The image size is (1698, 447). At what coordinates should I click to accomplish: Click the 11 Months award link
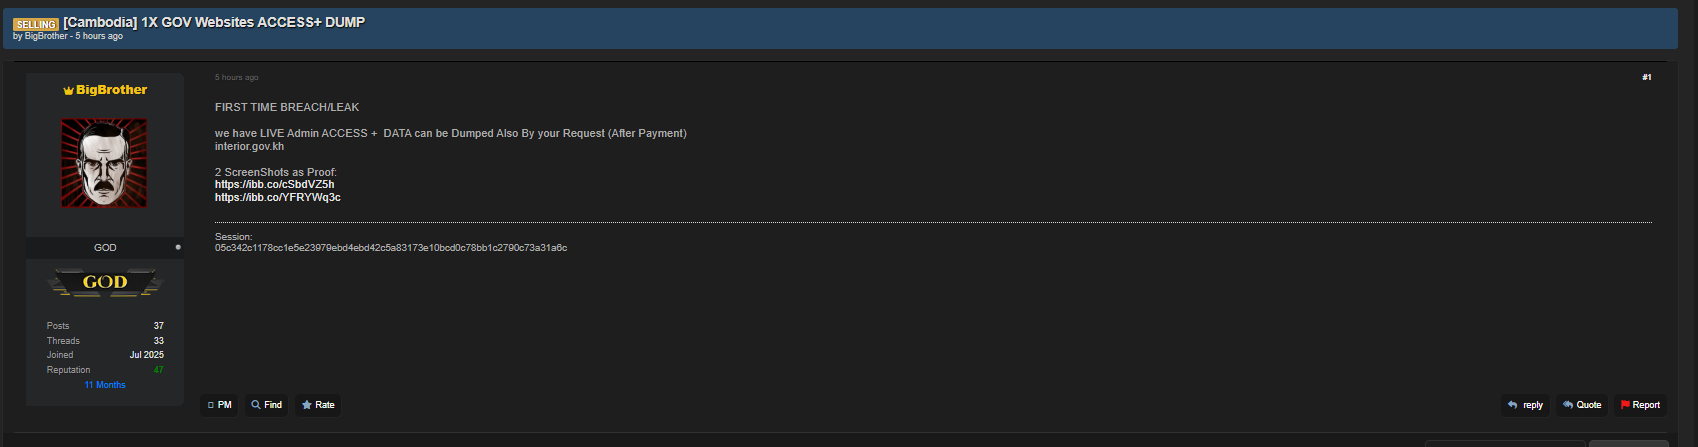pos(105,385)
